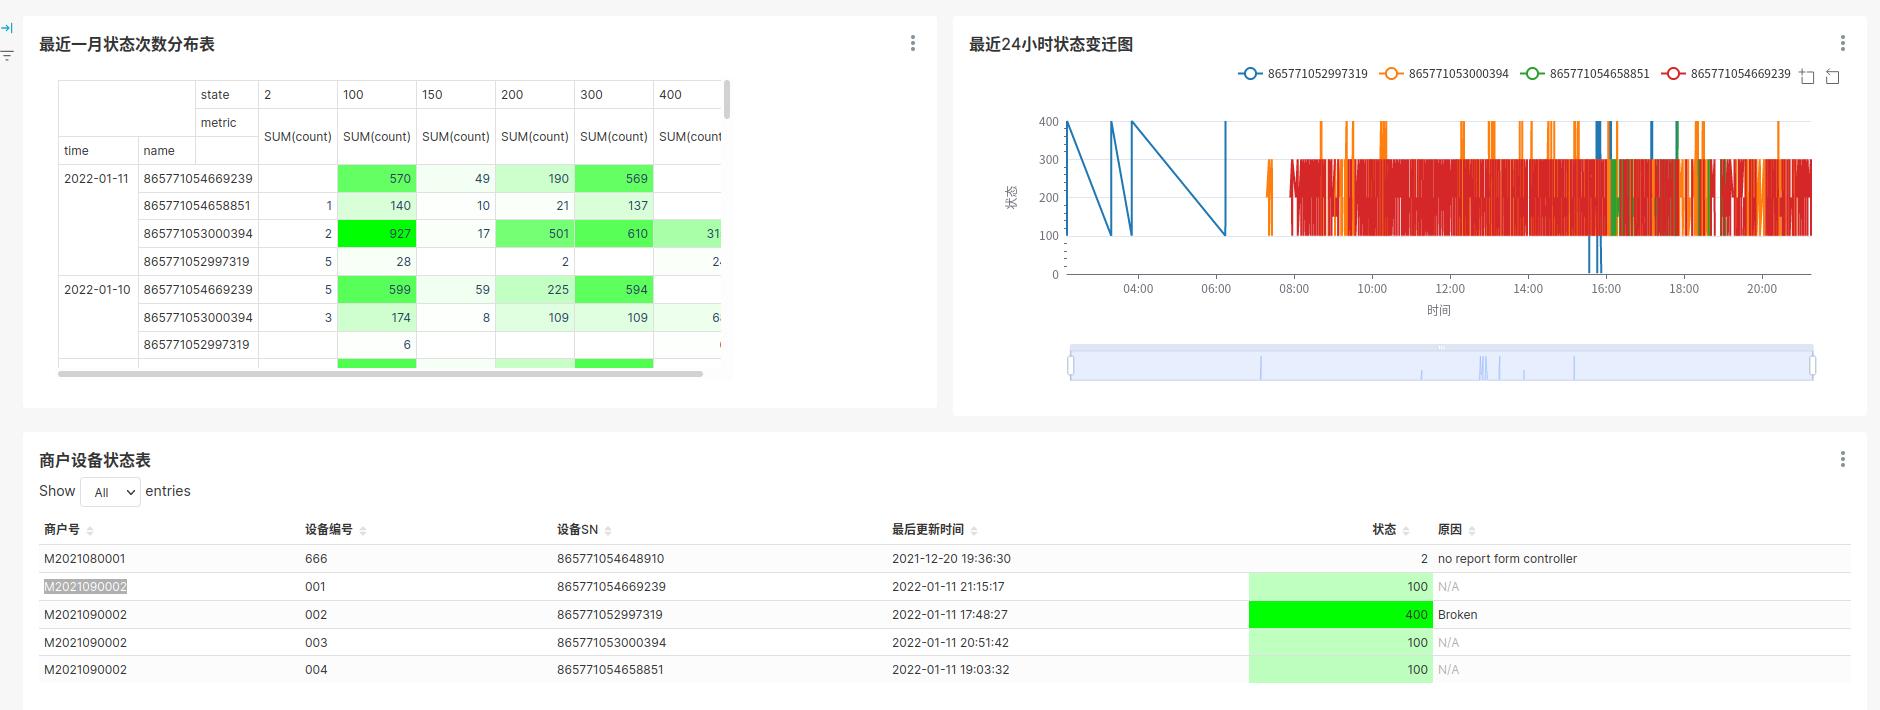
Task: Click the state 300 column header
Action: pyautogui.click(x=614, y=94)
